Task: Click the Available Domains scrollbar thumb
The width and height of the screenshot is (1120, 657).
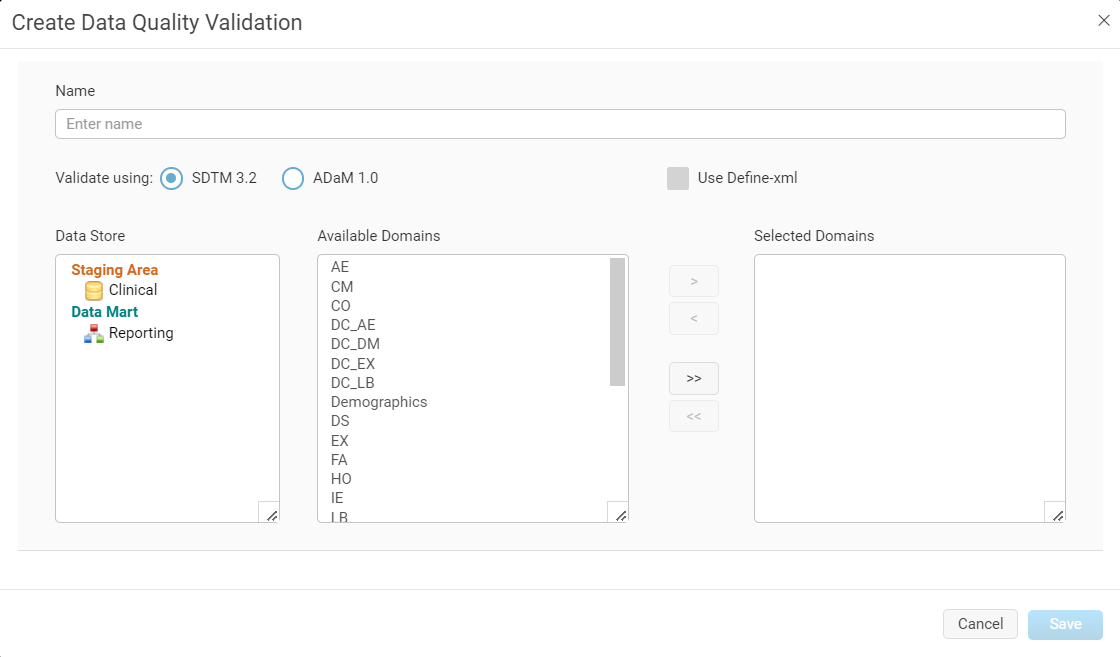Action: (617, 322)
